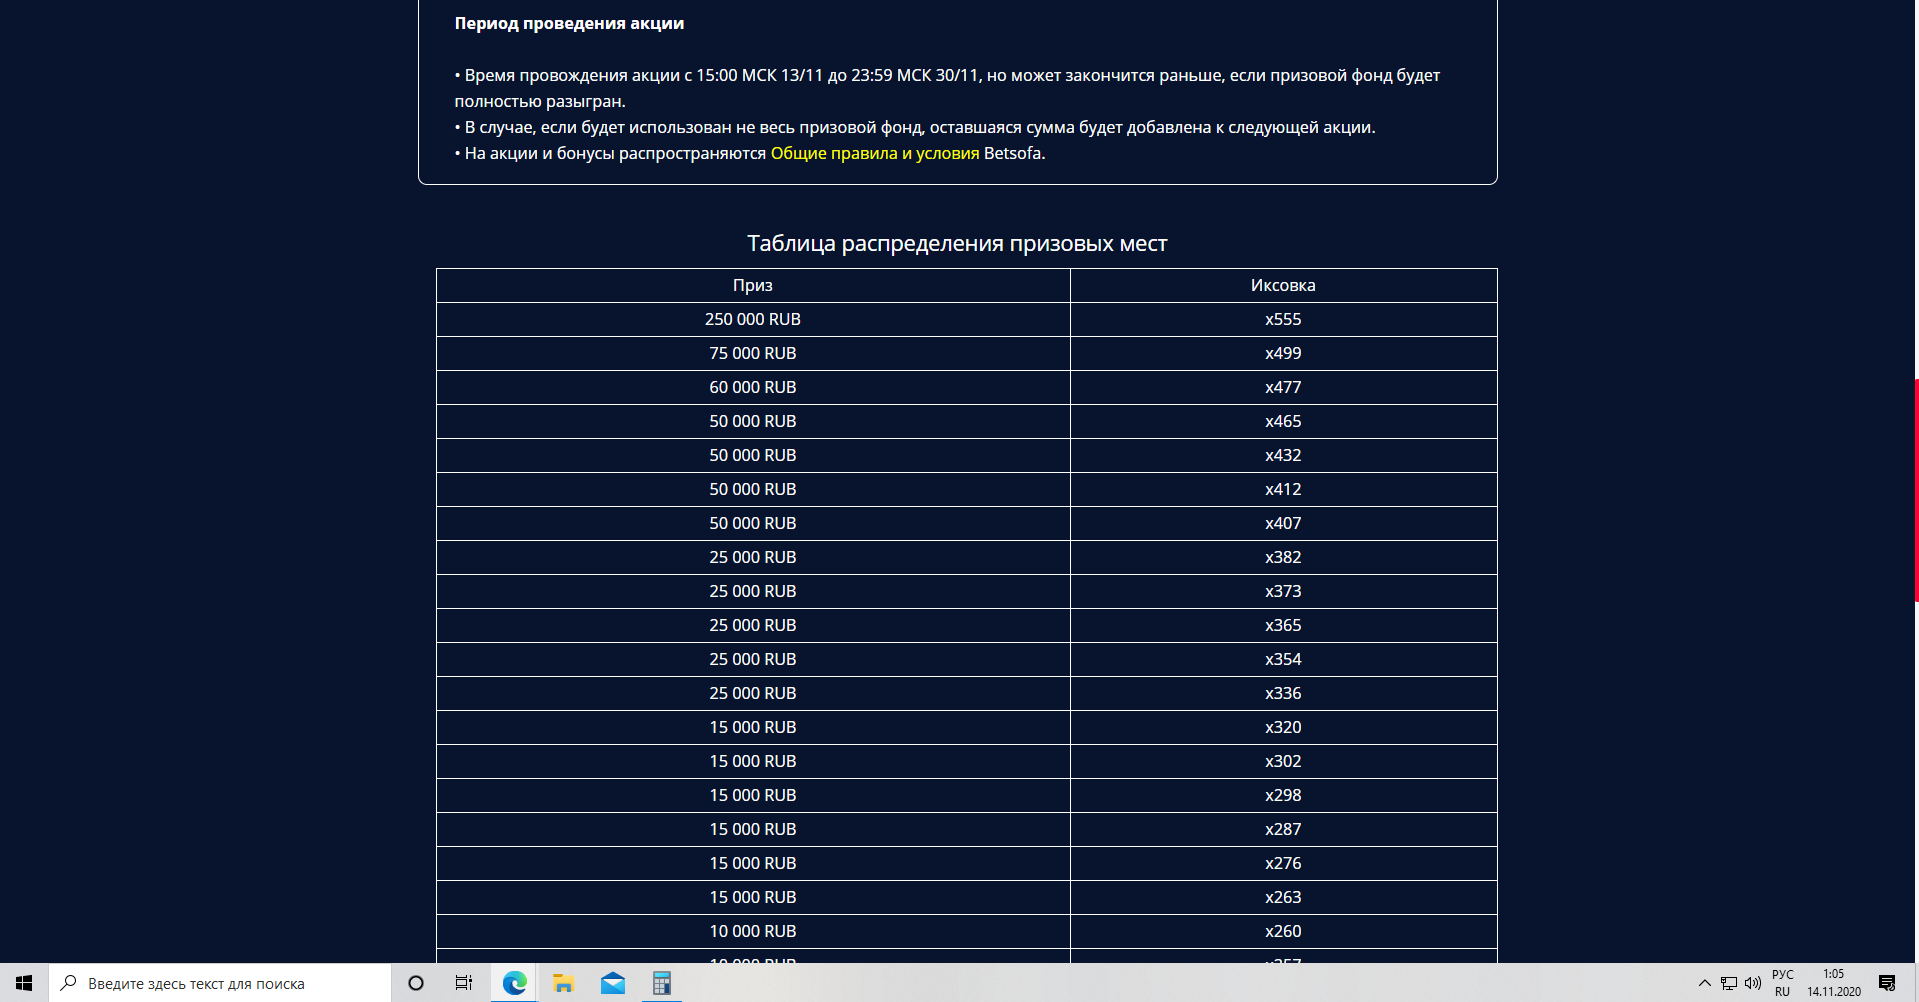Click the 'x407' multiplier cell
1919x1002 pixels.
tap(1283, 523)
